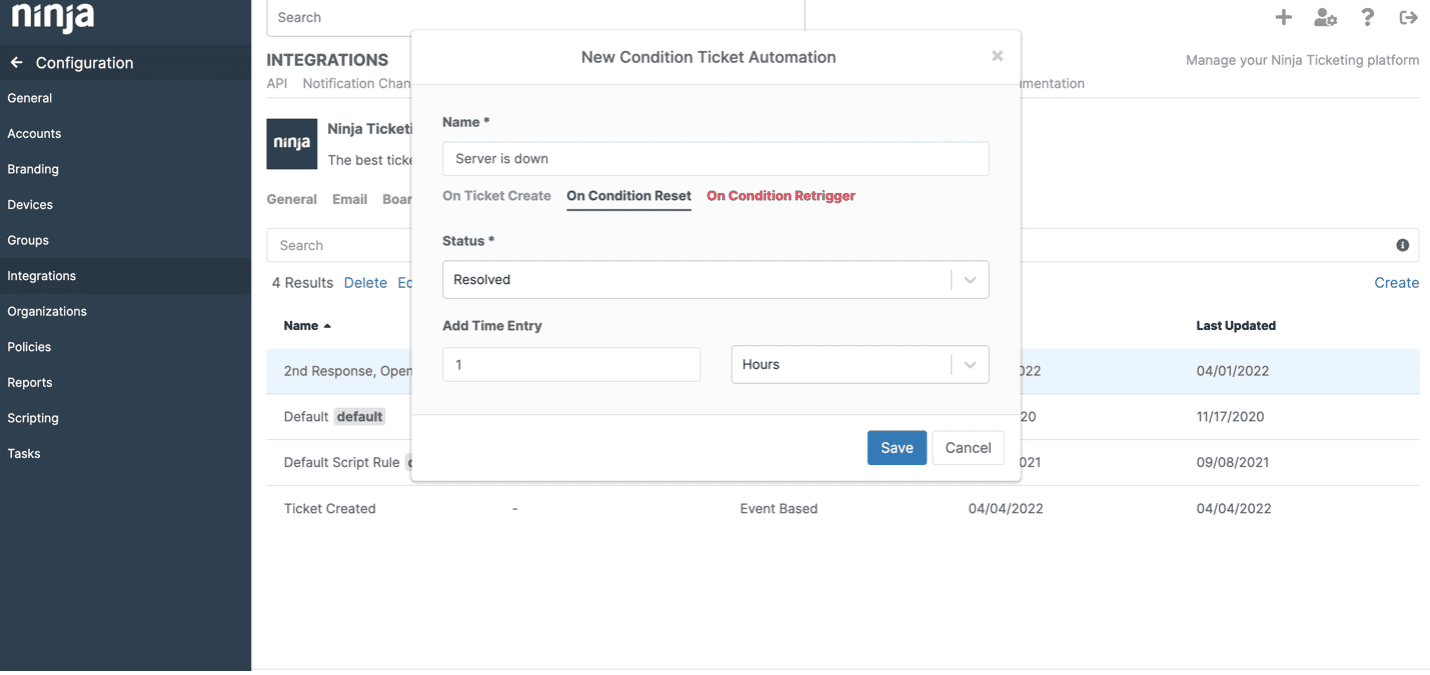1430x675 pixels.
Task: Focus the Add Time Entry number field
Action: [x=571, y=365]
